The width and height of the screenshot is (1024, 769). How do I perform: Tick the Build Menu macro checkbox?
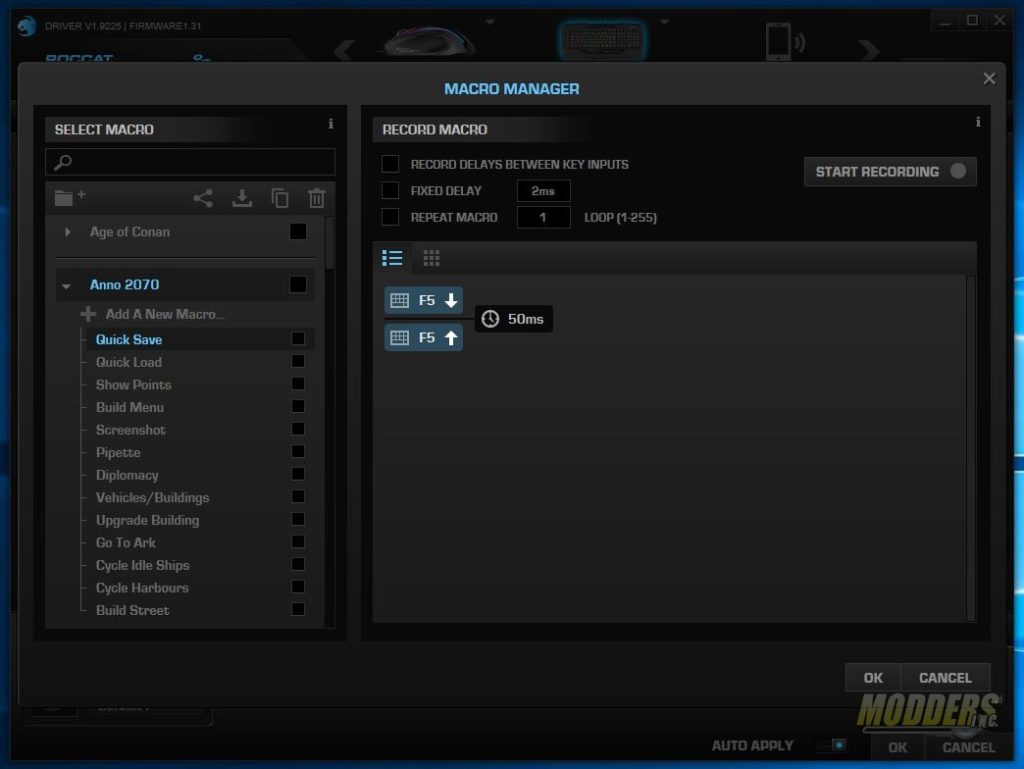point(298,406)
